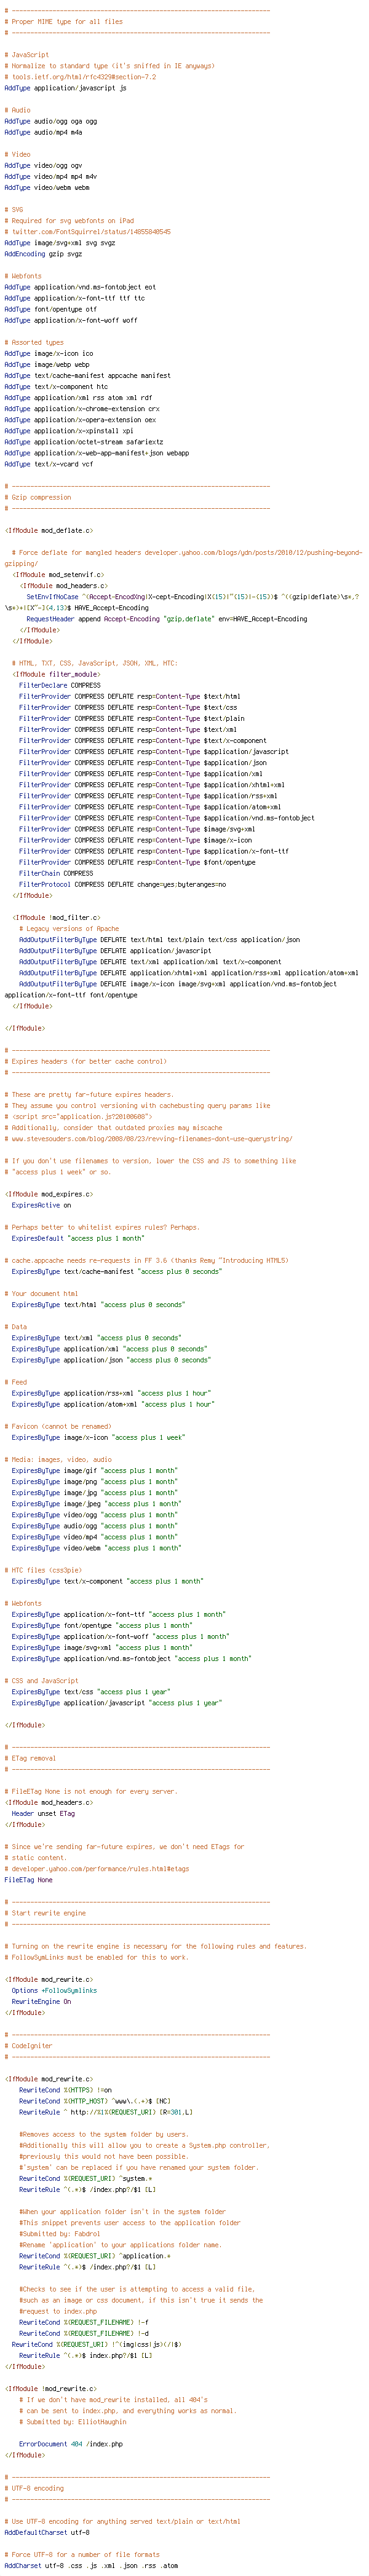Click the 'FilterChain COMPRESS' line
369x2576 pixels.
56,873
